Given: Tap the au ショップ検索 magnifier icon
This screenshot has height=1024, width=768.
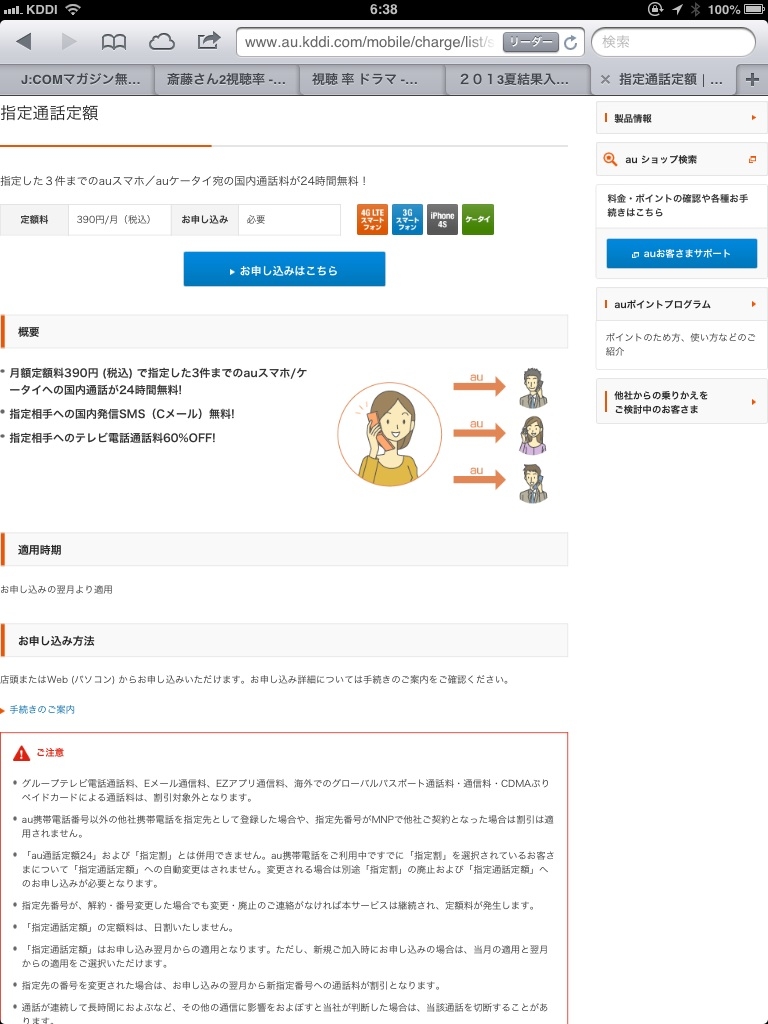Looking at the screenshot, I should [x=610, y=159].
